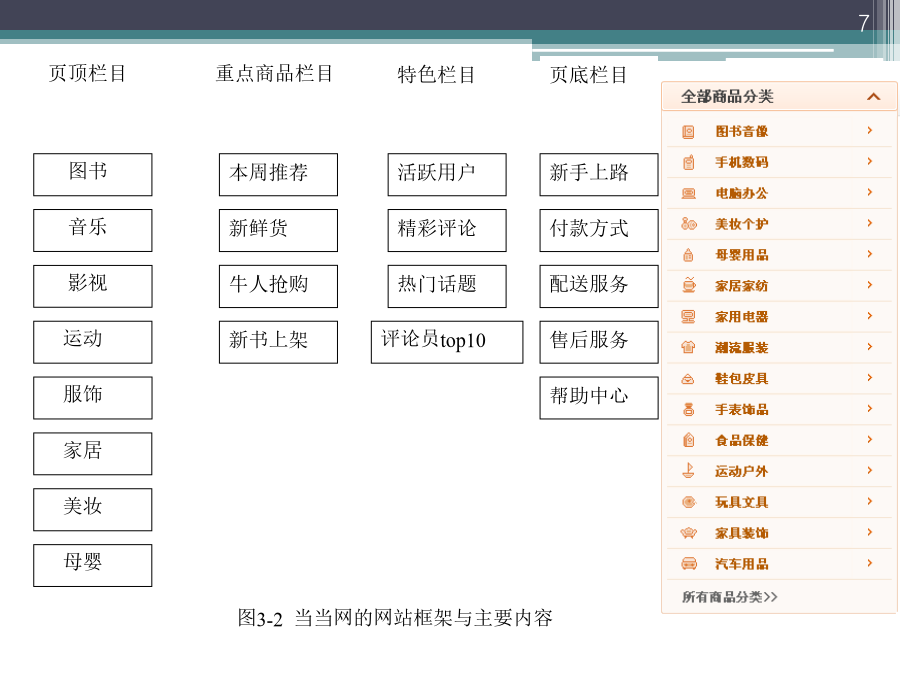Click the 付款方式 box
900x675 pixels.
[599, 230]
